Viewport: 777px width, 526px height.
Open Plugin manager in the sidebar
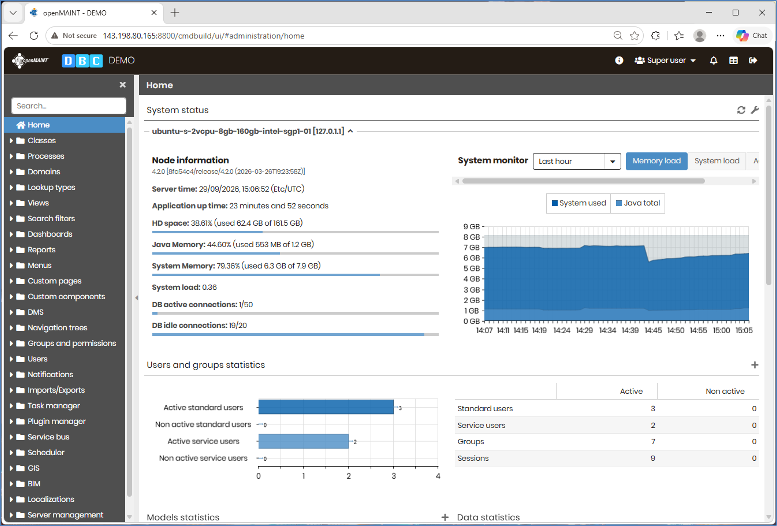click(x=64, y=421)
